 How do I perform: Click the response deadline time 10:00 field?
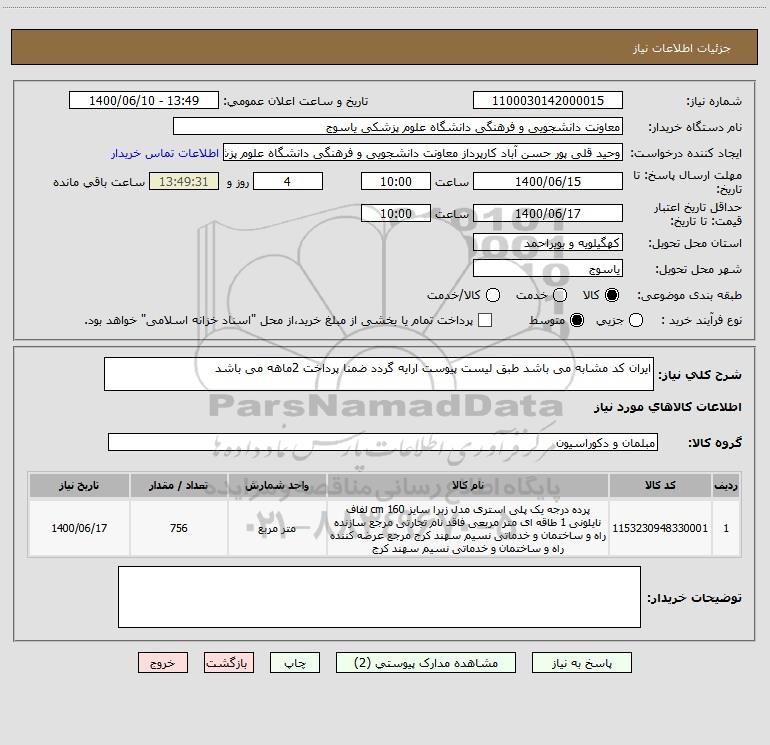(x=396, y=182)
